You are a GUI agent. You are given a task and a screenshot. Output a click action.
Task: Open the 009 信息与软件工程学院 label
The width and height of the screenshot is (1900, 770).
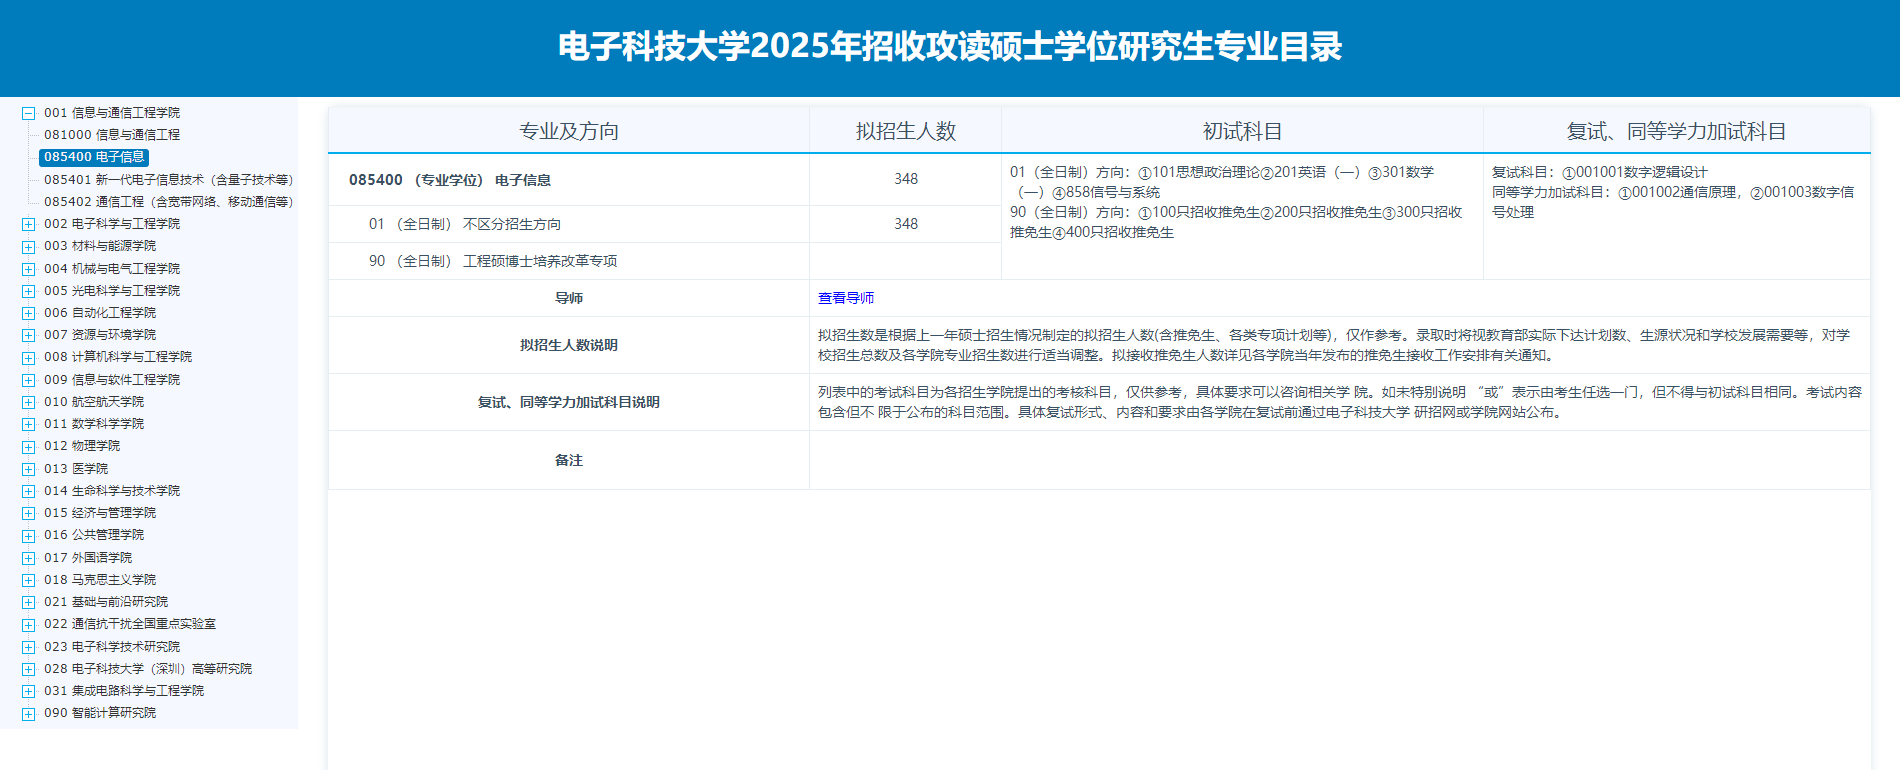click(112, 380)
